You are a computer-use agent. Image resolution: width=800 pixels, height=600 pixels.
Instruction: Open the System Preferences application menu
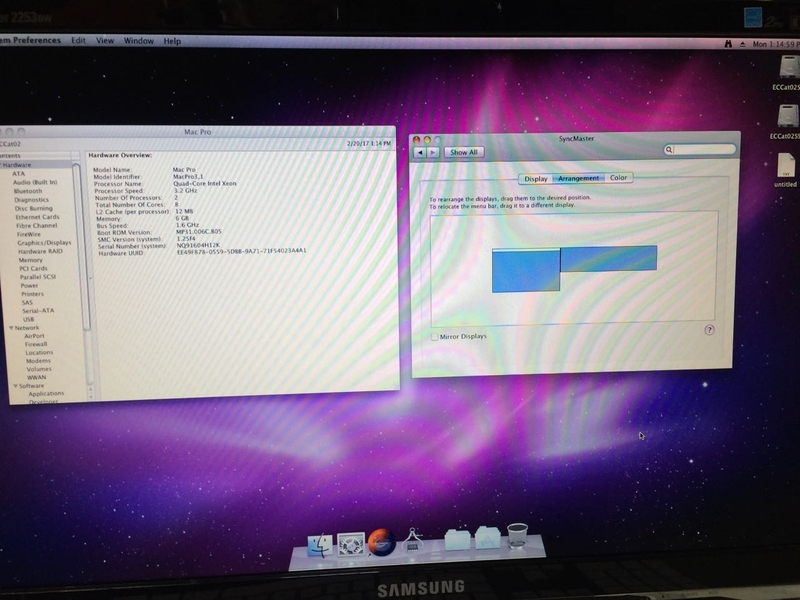click(x=30, y=40)
